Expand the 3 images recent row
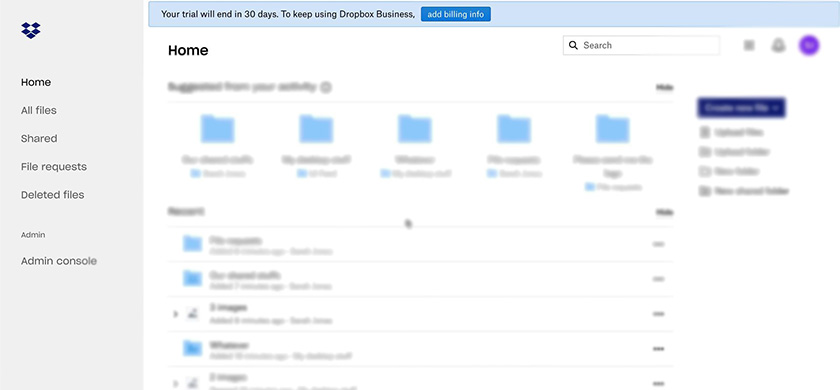This screenshot has width=840, height=390. (x=175, y=314)
